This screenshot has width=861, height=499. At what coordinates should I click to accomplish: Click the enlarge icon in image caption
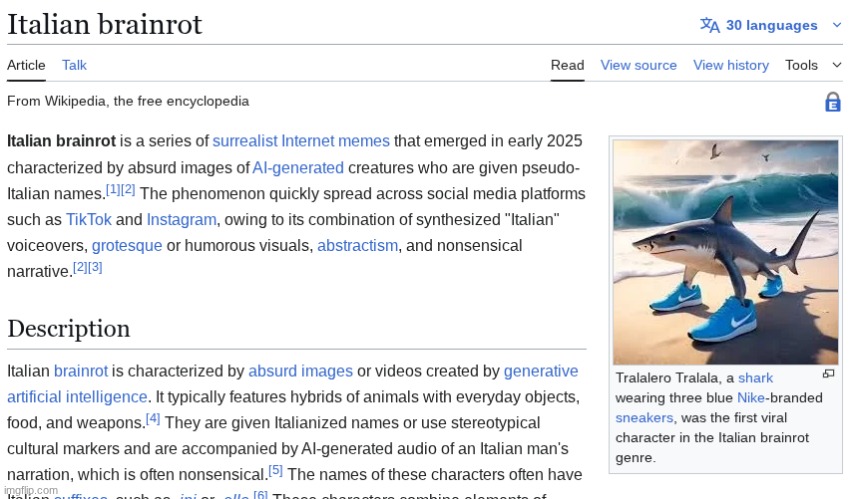[x=829, y=374]
